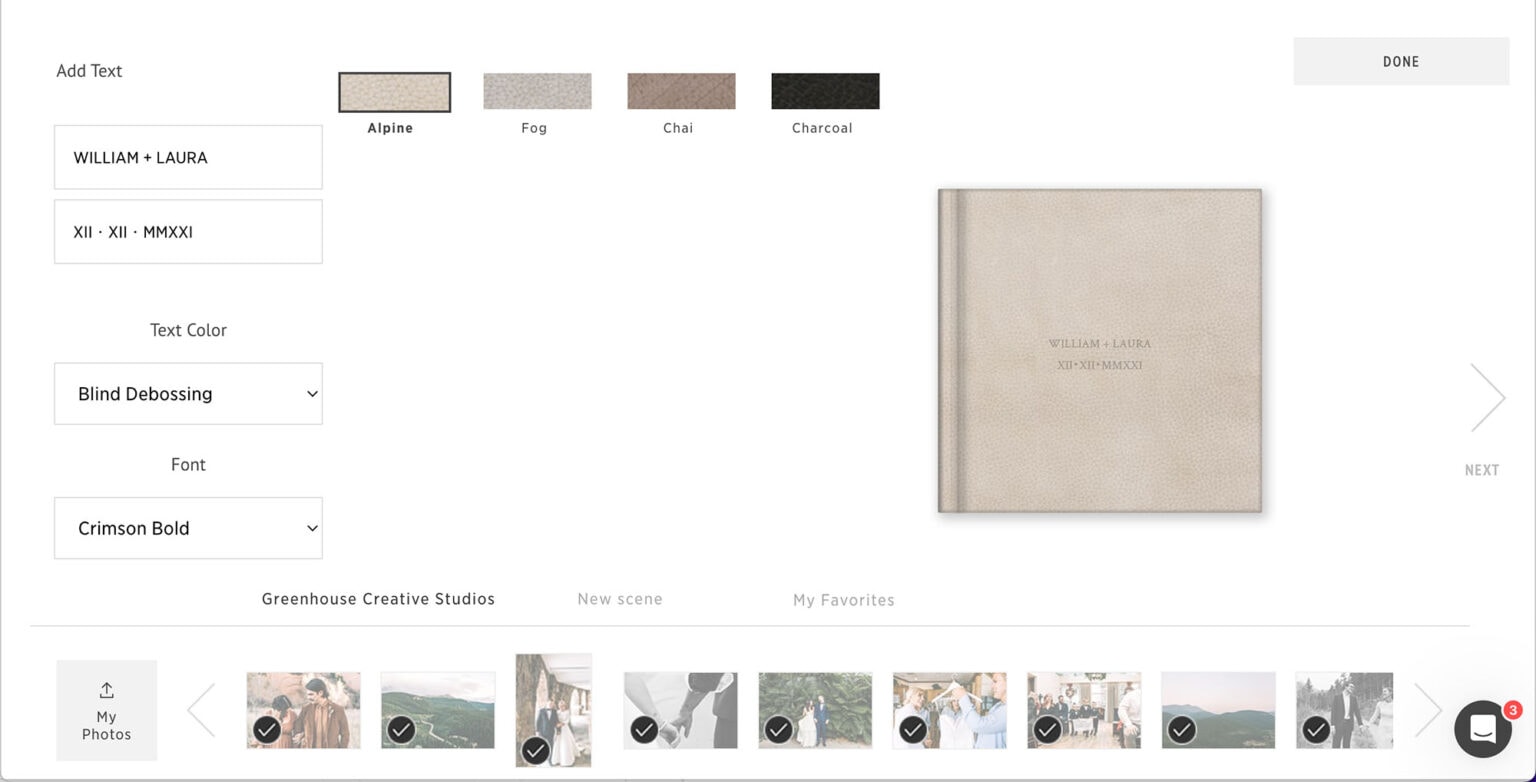Image resolution: width=1536 pixels, height=782 pixels.
Task: Select the Charcoal cover color swatch
Action: pyautogui.click(x=825, y=91)
